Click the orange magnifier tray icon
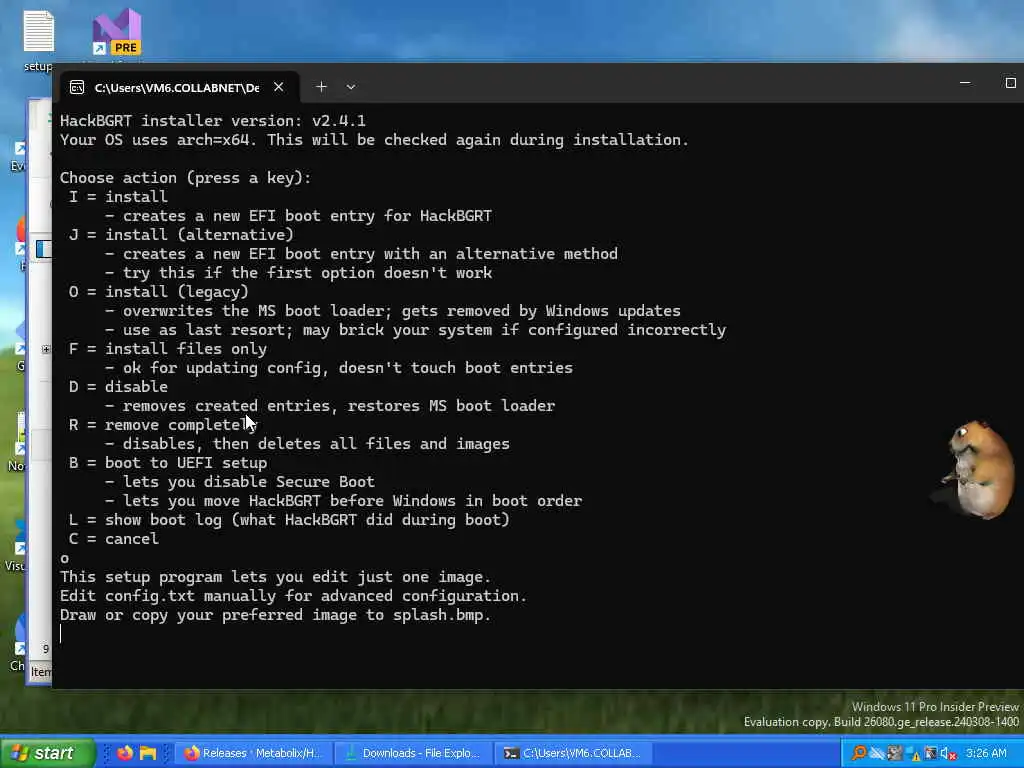This screenshot has width=1024, height=768. (x=859, y=753)
